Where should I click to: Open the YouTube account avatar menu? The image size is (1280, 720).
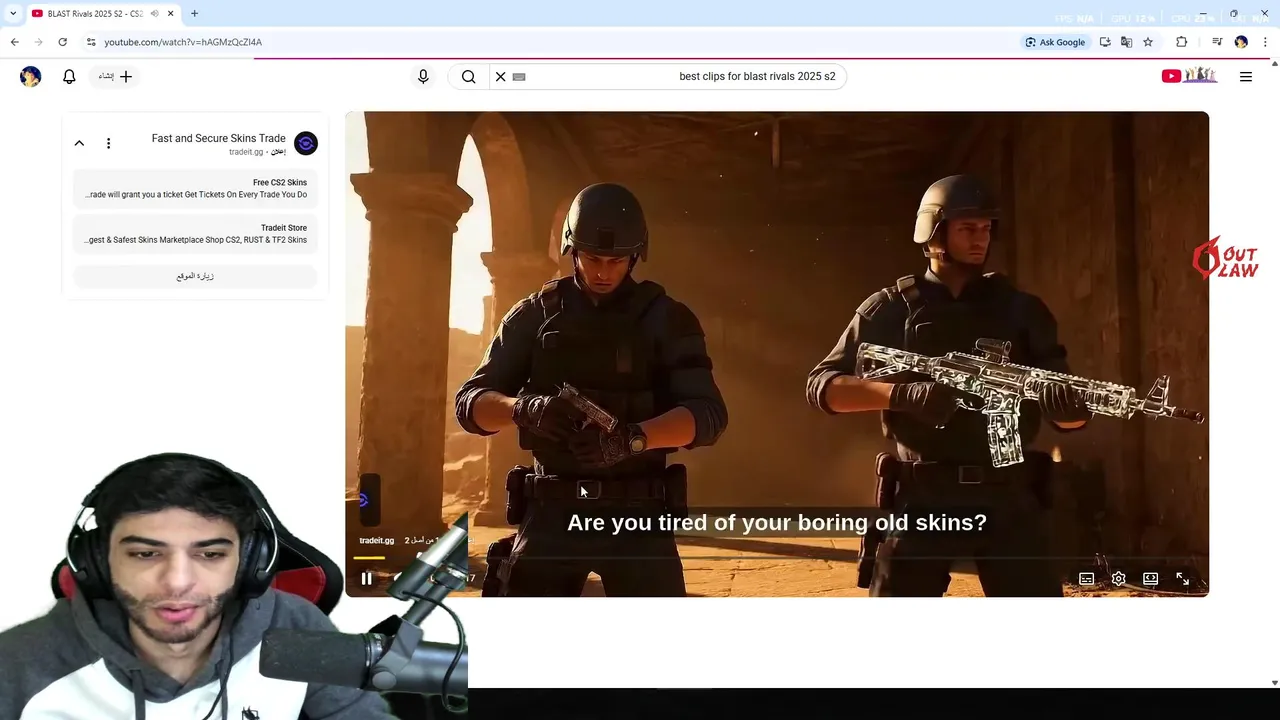pyautogui.click(x=30, y=76)
